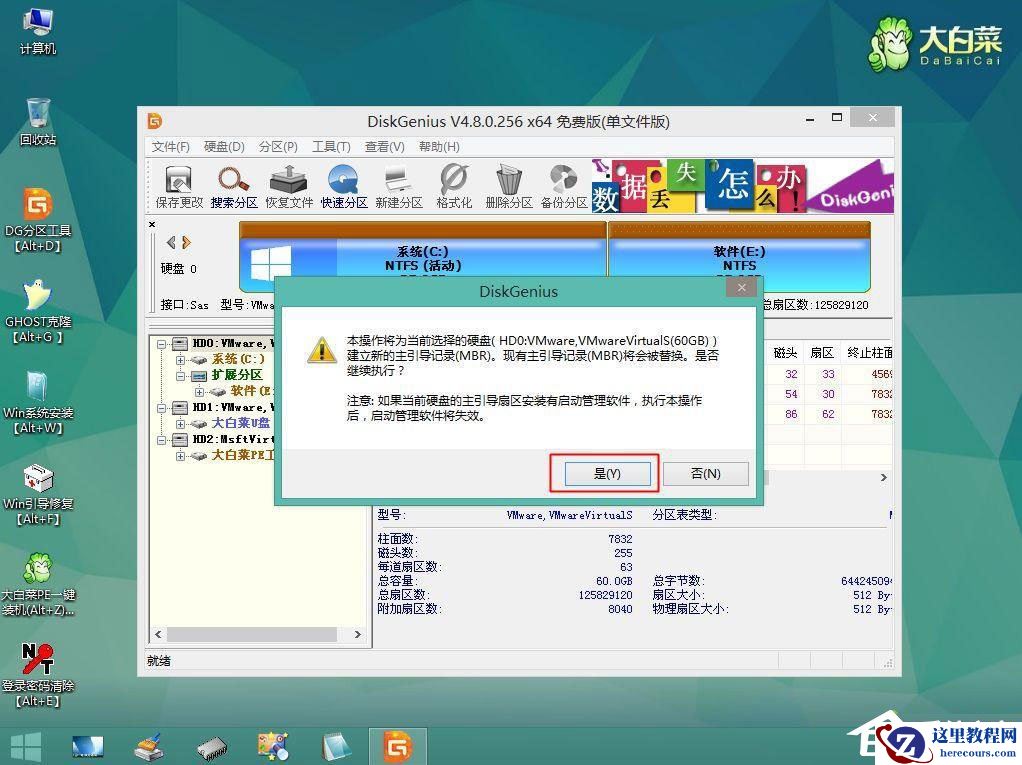
Task: Open the 快速分区 (Quick Partition) tool
Action: tap(342, 183)
